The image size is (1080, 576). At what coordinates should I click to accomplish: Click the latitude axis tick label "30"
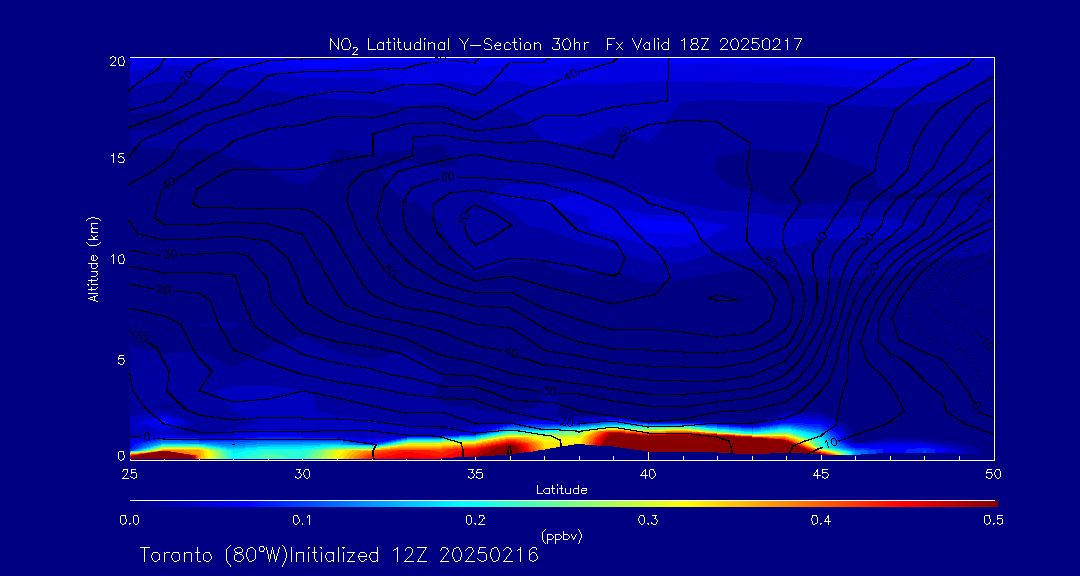coord(302,474)
